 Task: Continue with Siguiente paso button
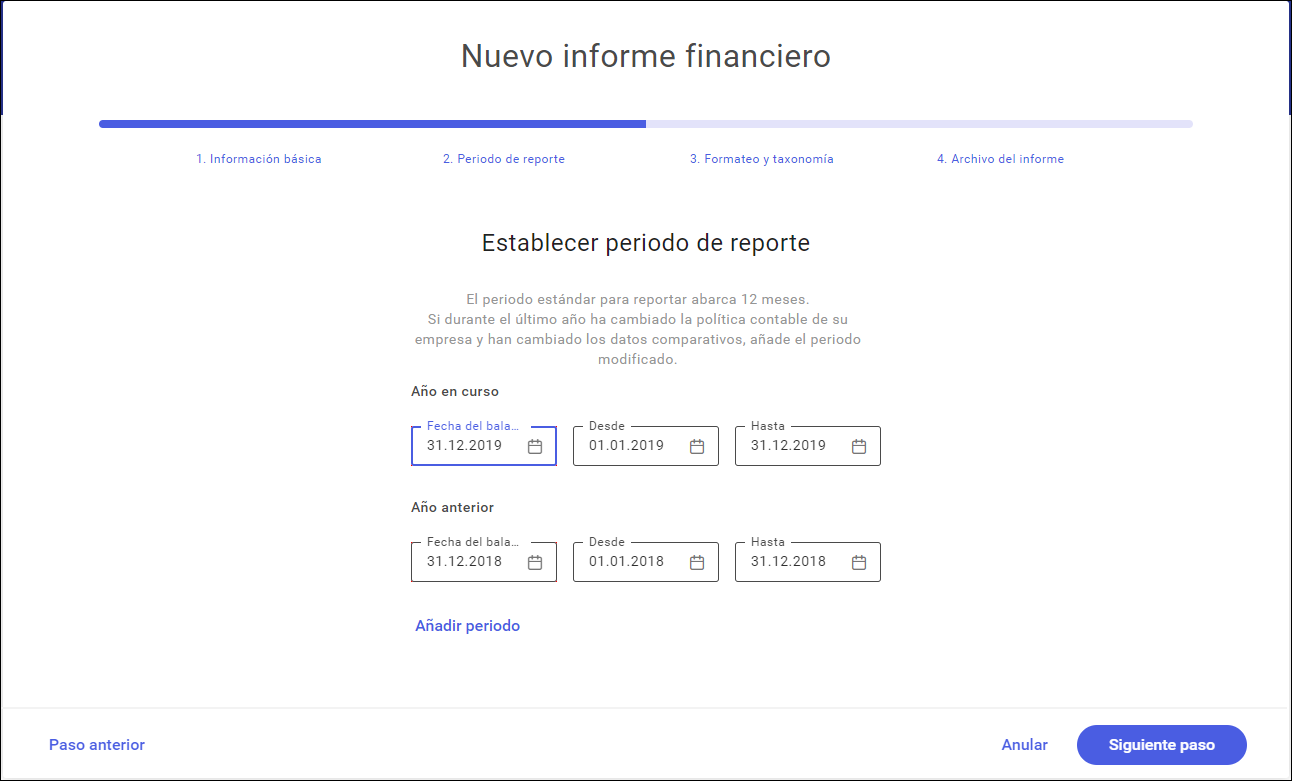1162,745
